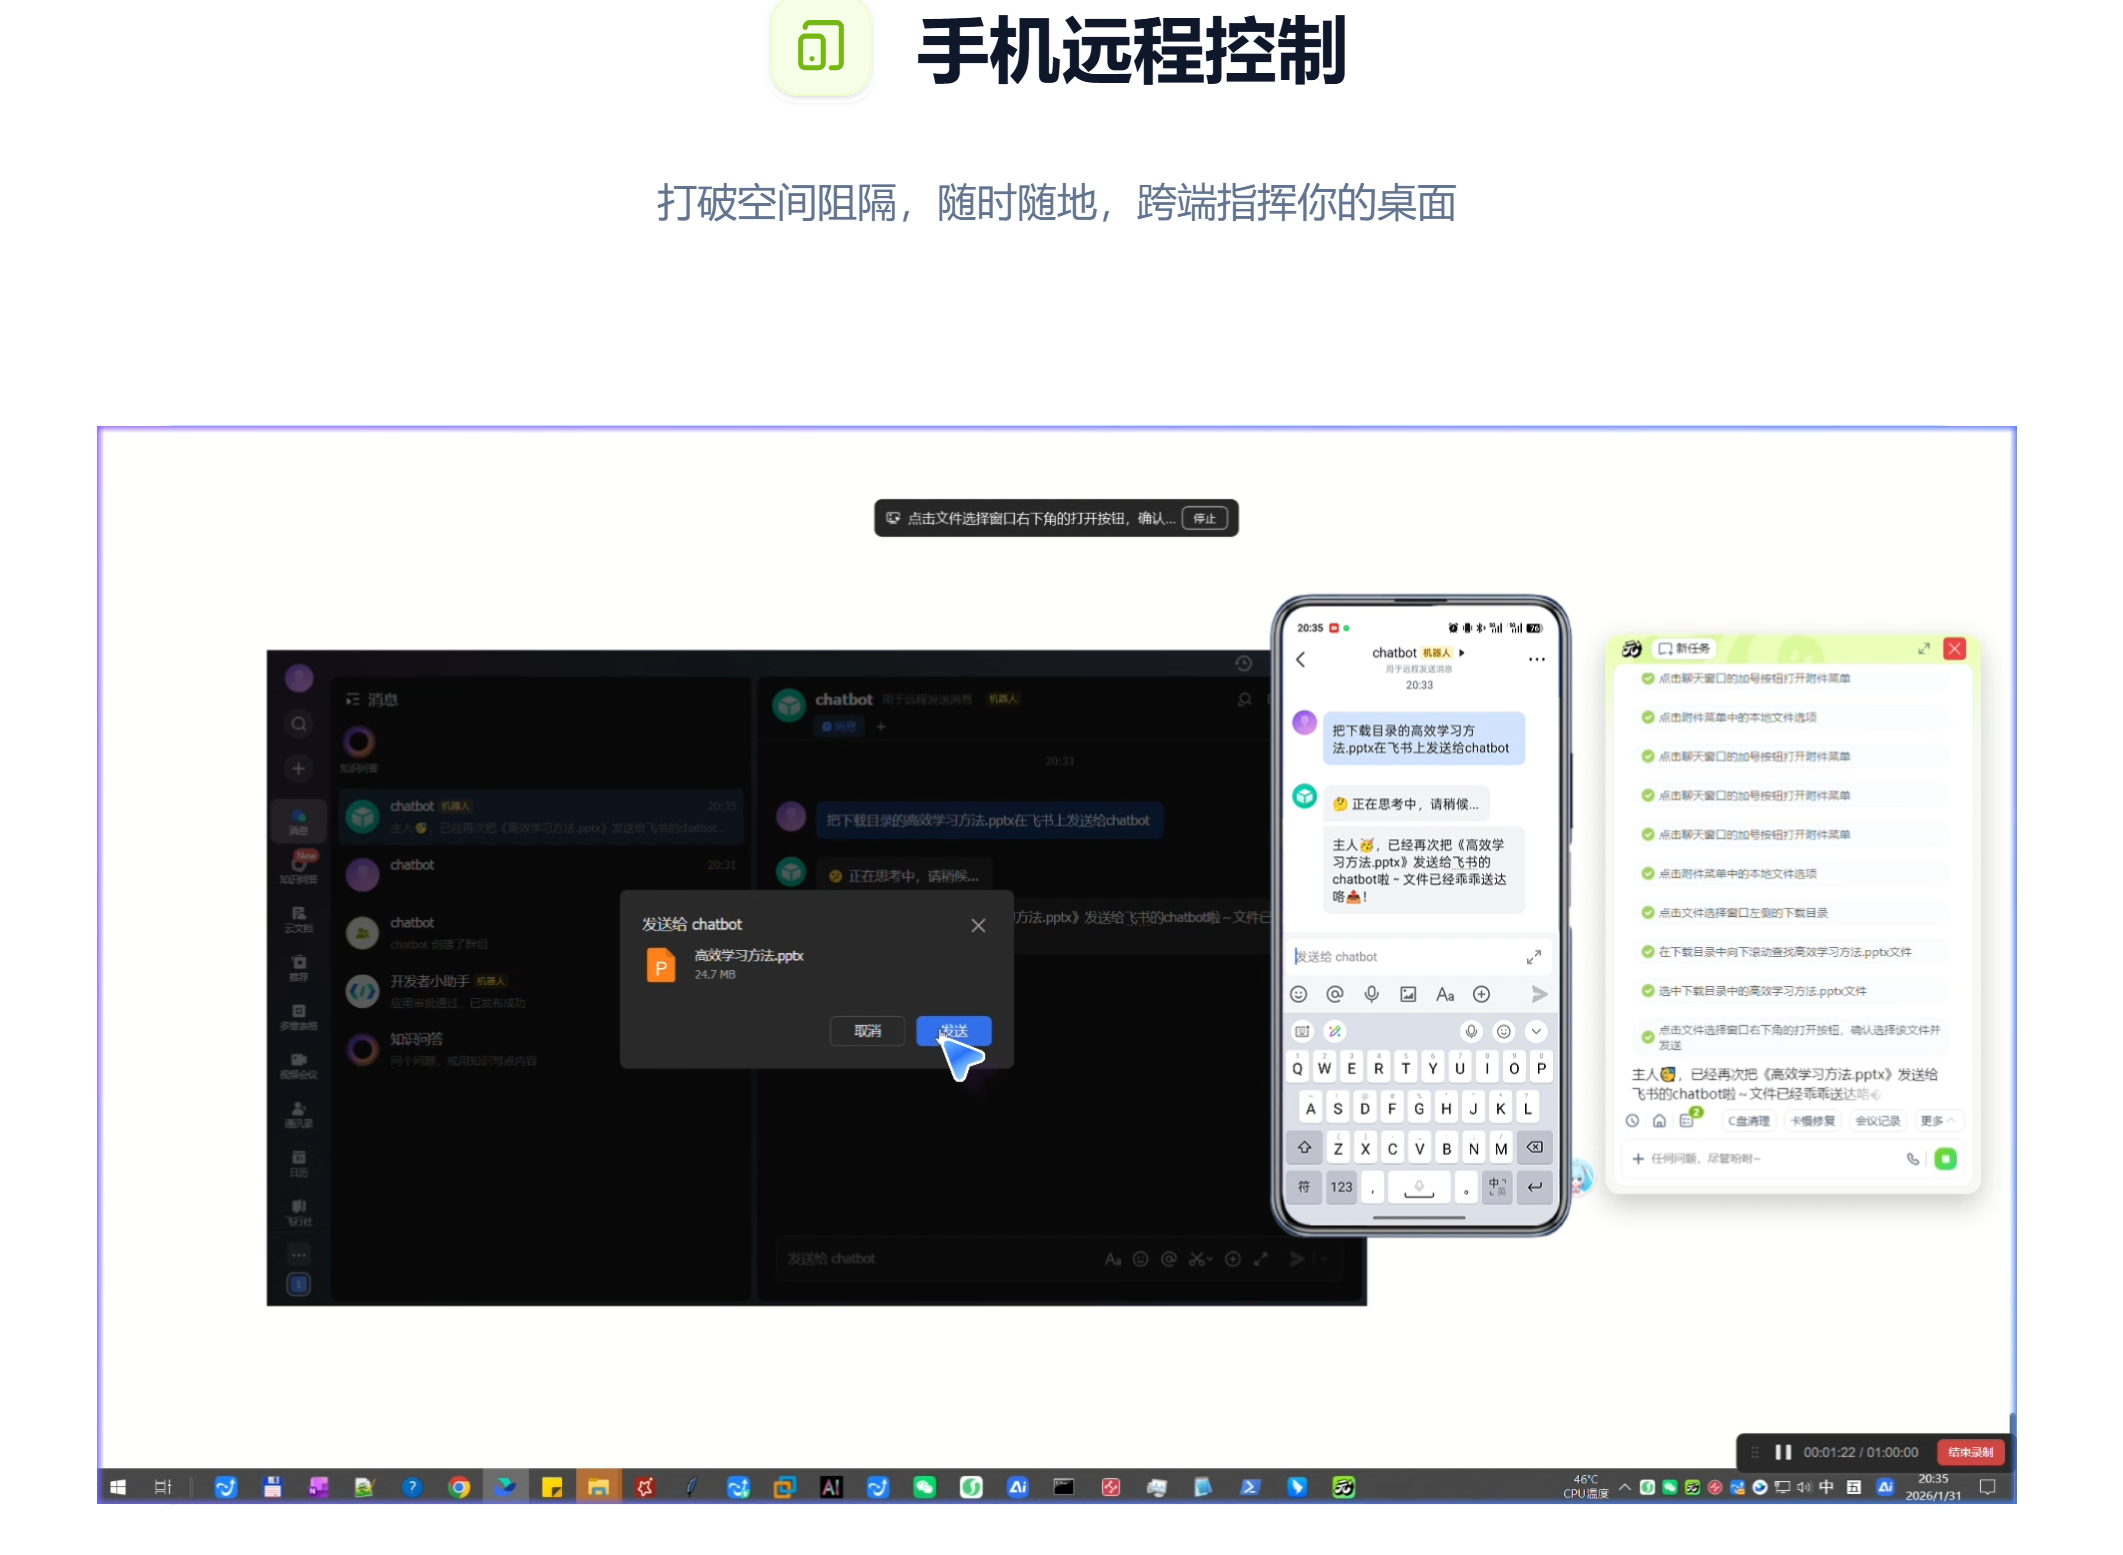
Task: Tap the Aa text format icon on phone
Action: (1444, 994)
